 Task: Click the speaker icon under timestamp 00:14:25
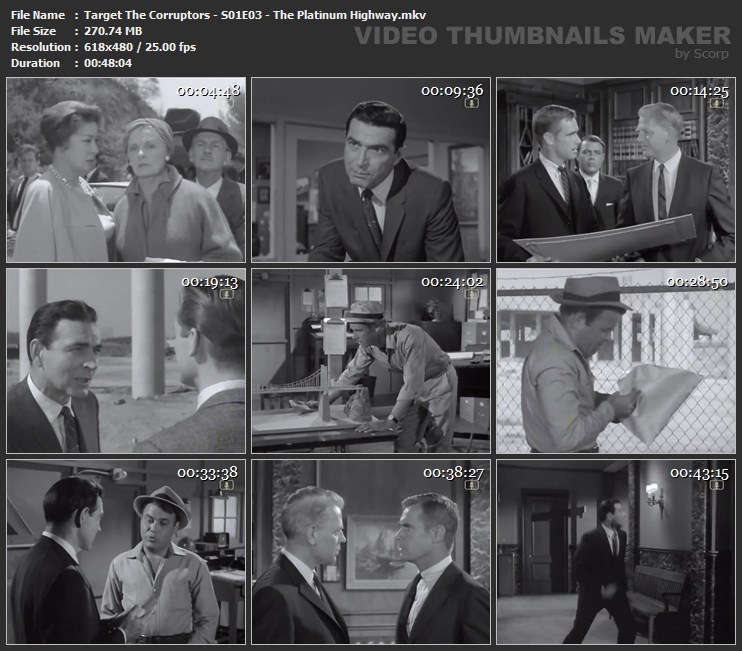(716, 103)
